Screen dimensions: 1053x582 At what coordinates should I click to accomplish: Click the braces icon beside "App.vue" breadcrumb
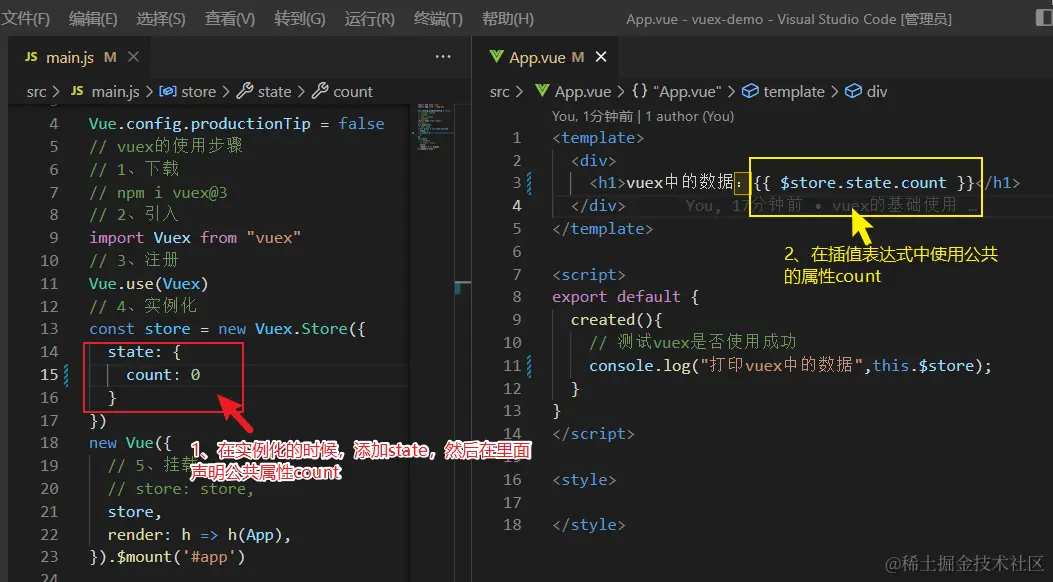click(639, 91)
